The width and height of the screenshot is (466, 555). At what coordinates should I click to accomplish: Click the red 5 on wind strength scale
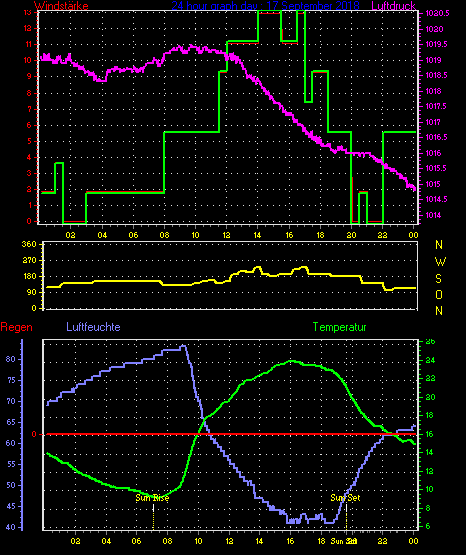(x=29, y=141)
